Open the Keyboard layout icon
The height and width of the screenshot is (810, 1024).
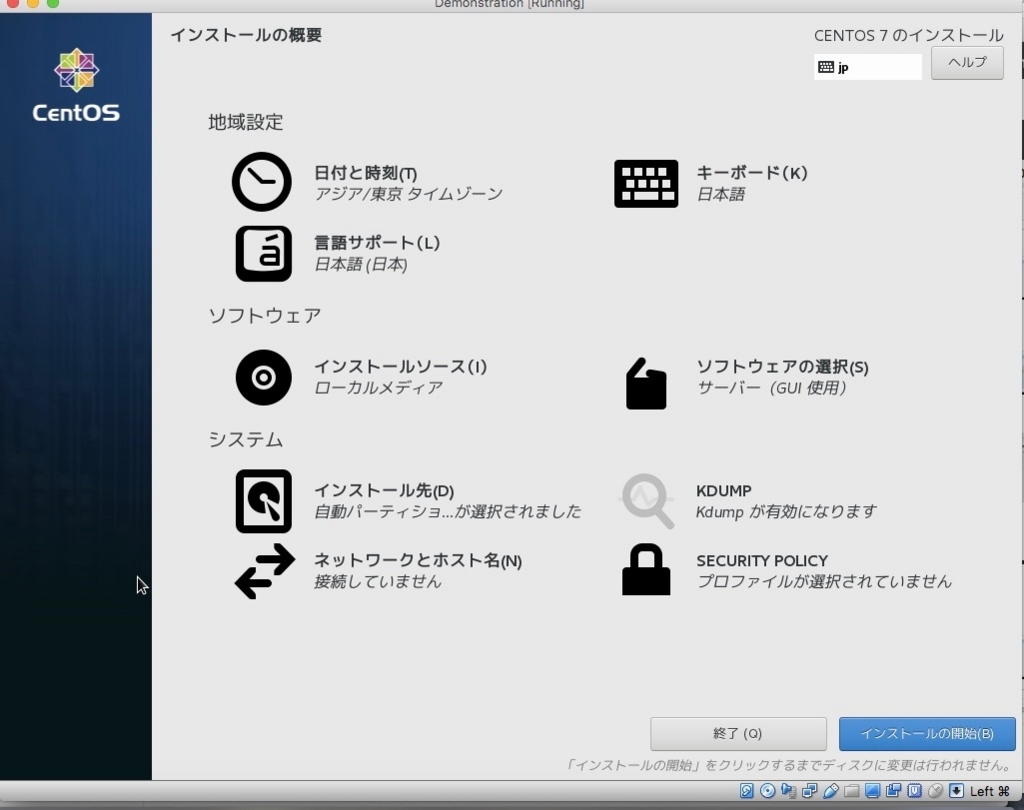(646, 184)
